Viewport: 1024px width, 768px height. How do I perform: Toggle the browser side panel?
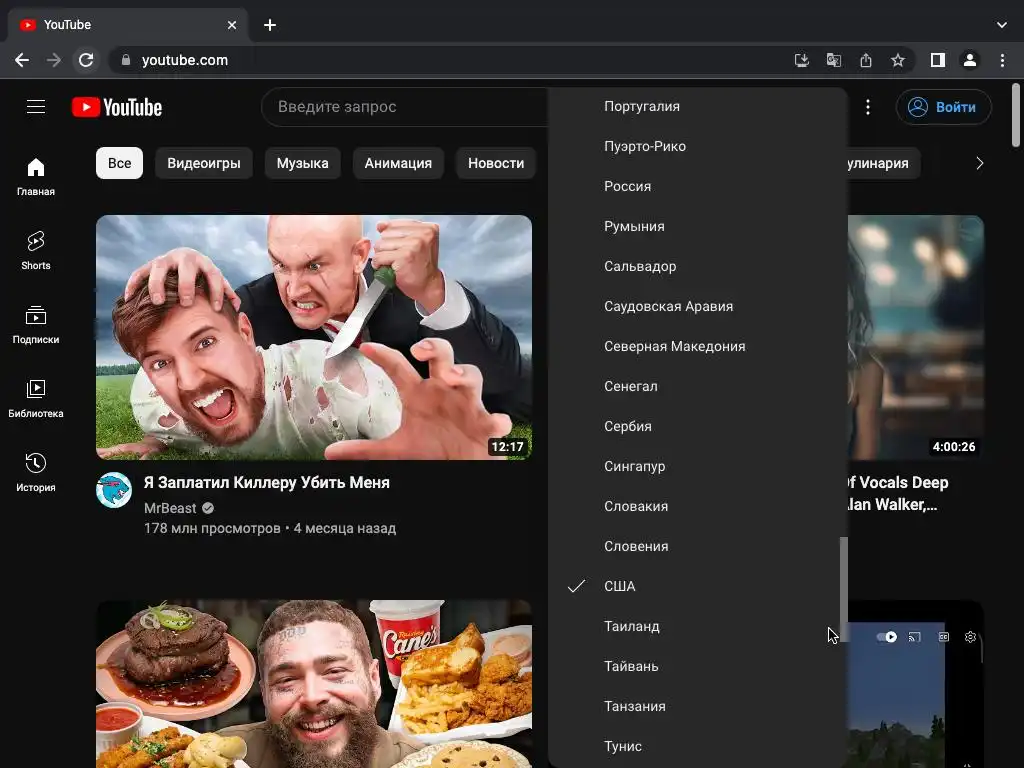(937, 60)
